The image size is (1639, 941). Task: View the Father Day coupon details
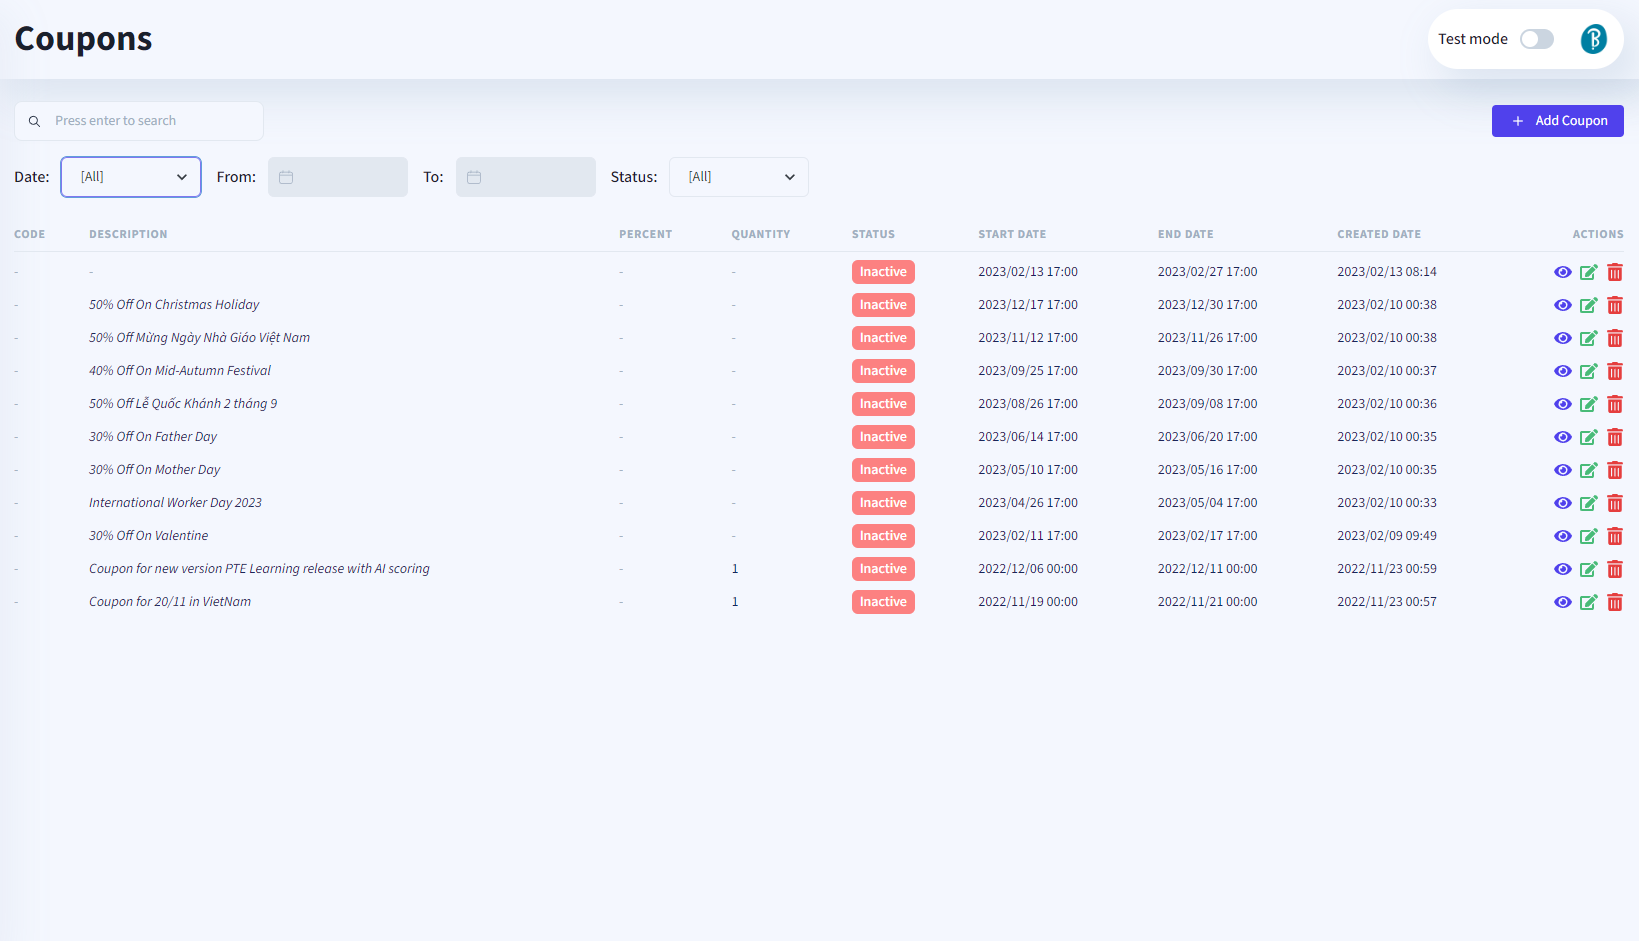1562,437
